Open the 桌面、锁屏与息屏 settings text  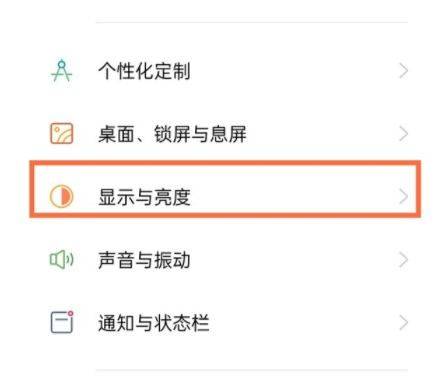(172, 134)
